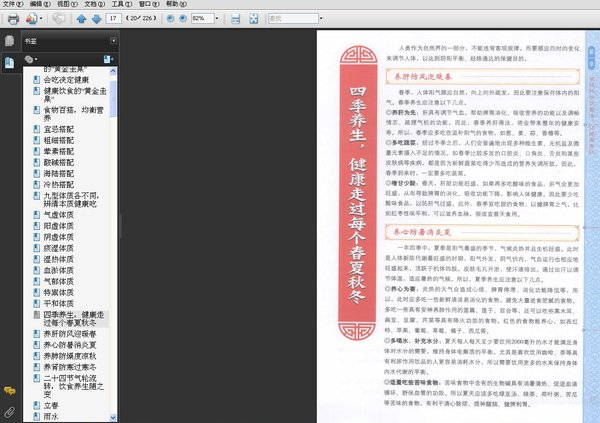Select bookmark 湿热体质
Image resolution: width=600 pixels, height=423 pixels.
tap(59, 259)
